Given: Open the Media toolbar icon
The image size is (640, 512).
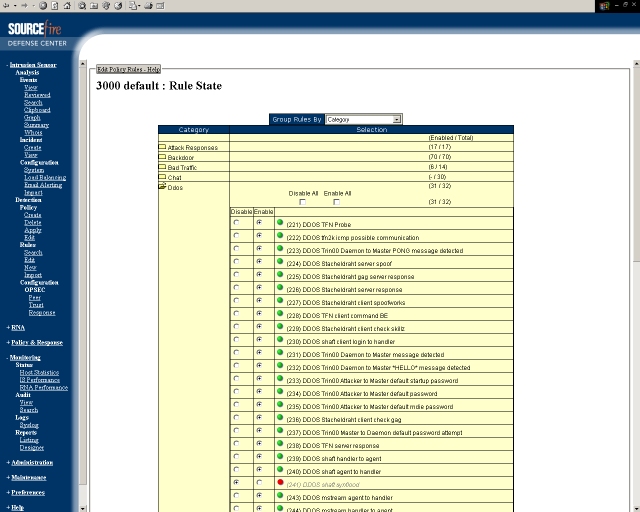Looking at the screenshot, I should (x=106, y=6).
